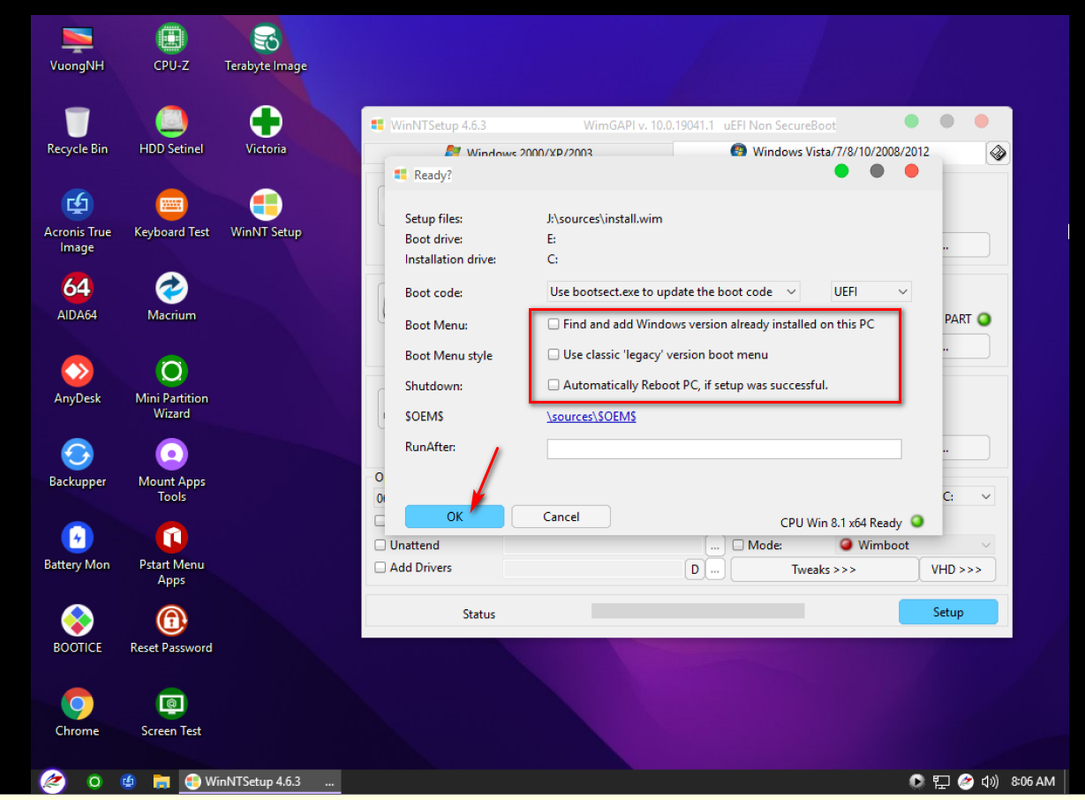The height and width of the screenshot is (800, 1085).
Task: Click the taskbar clock showing 8:06 AM
Action: tap(1032, 781)
